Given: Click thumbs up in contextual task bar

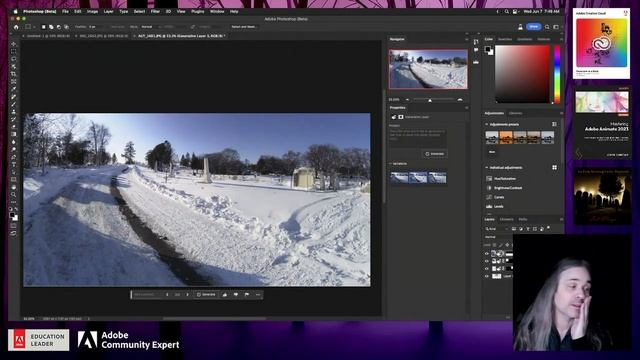Looking at the screenshot, I should [225, 294].
